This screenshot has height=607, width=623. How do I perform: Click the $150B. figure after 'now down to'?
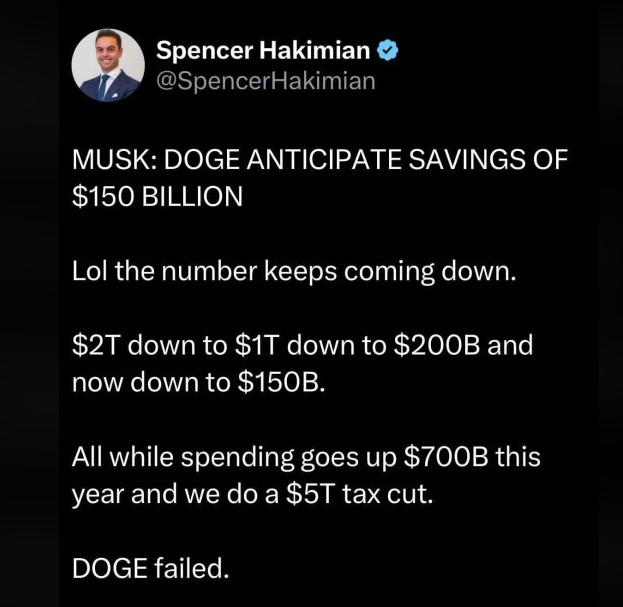pyautogui.click(x=281, y=382)
